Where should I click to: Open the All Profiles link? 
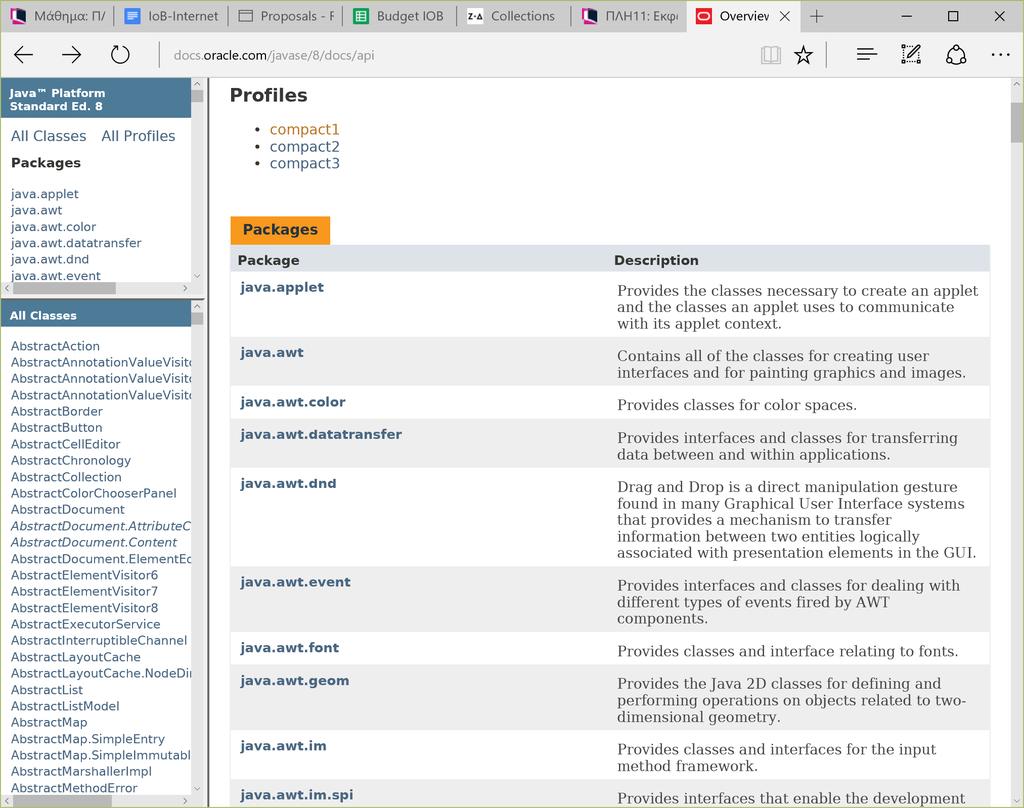point(138,136)
